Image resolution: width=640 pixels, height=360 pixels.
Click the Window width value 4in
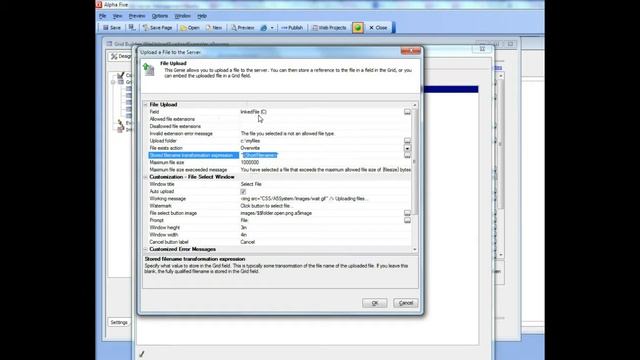[244, 235]
